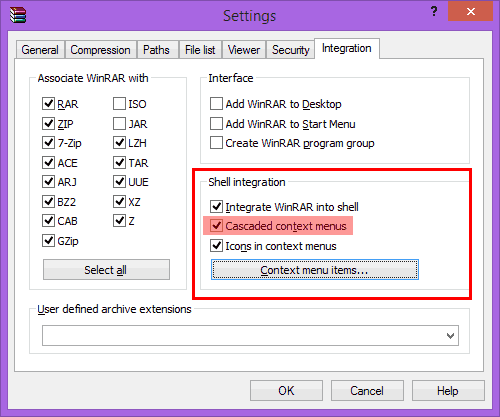
Task: Toggle Icons in context menus
Action: (x=216, y=246)
